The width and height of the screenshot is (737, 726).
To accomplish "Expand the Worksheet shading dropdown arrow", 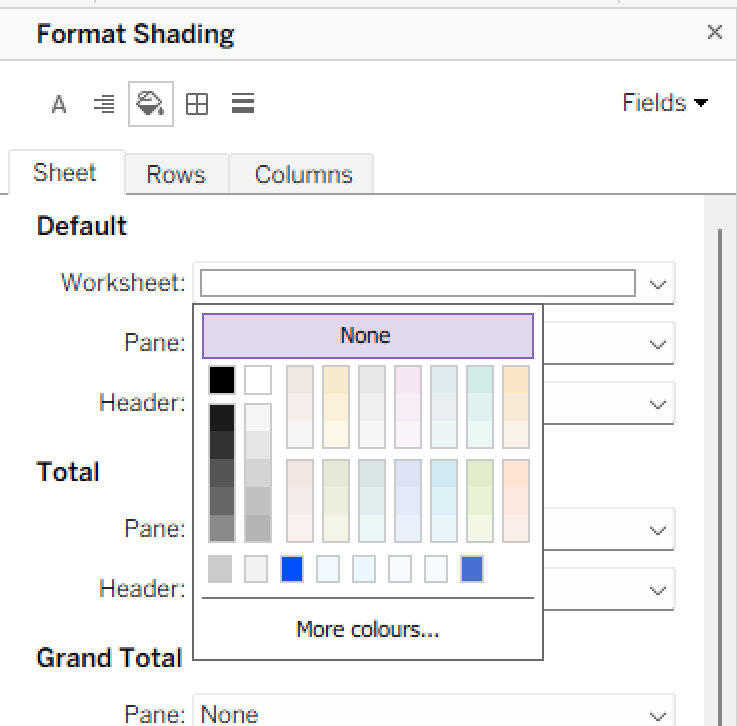I will pos(657,284).
